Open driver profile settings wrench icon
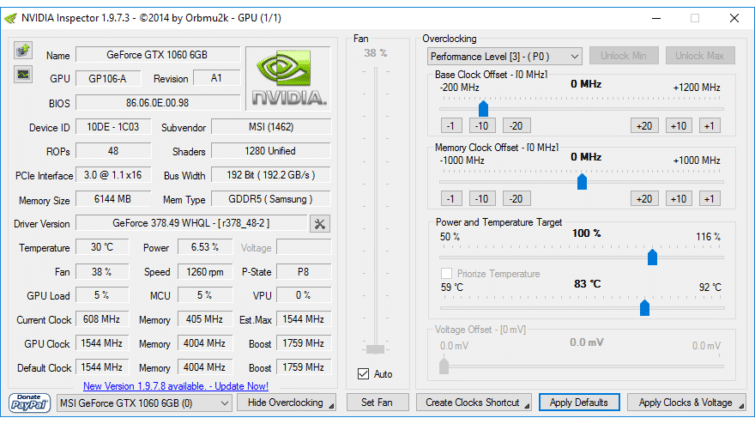The width and height of the screenshot is (755, 424). click(x=320, y=224)
